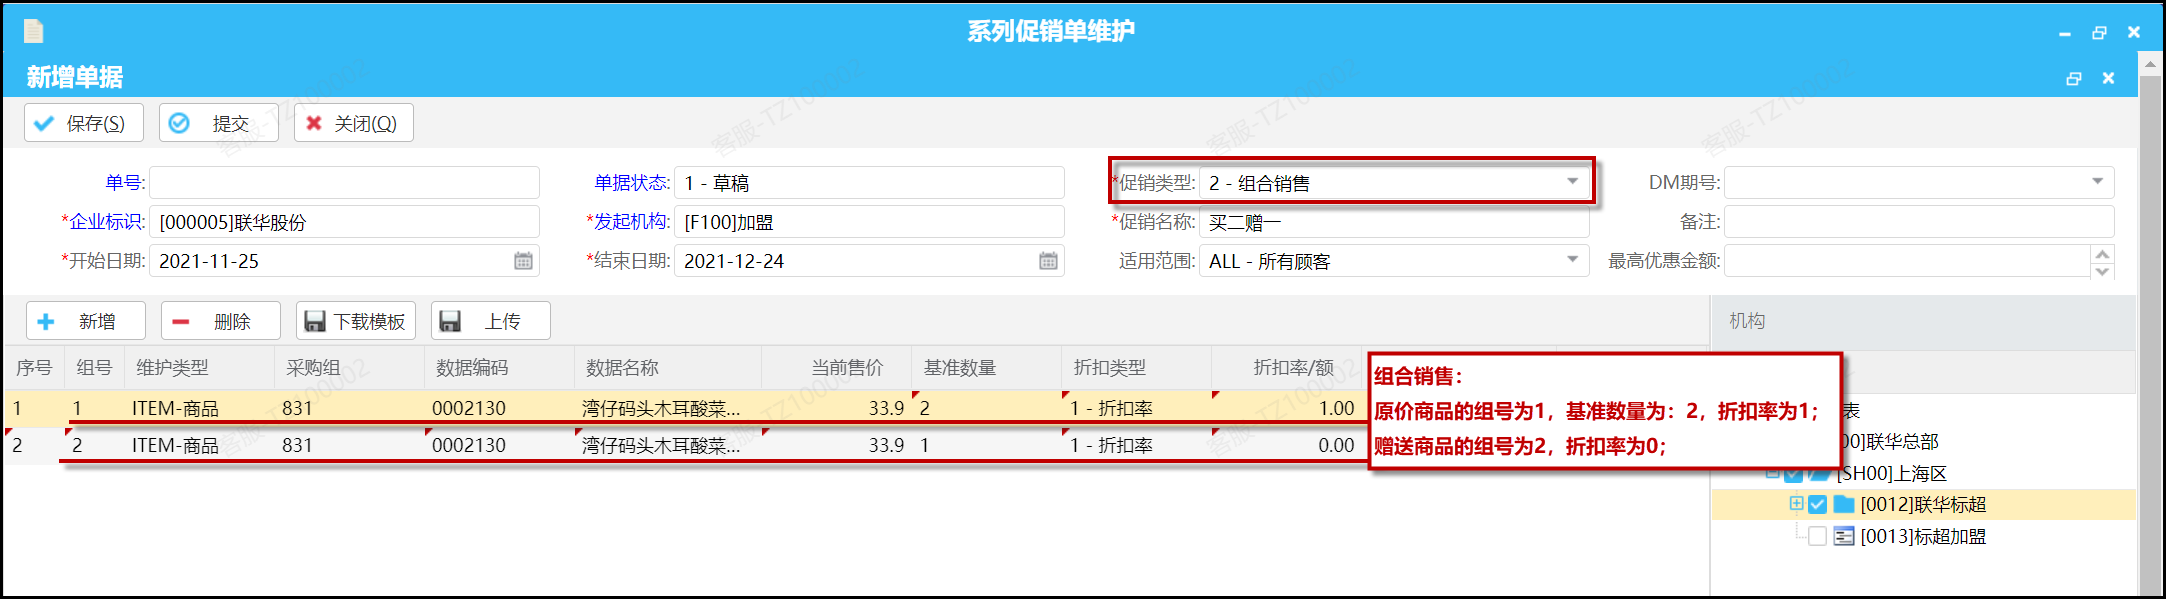Open calendar picker for 结束日期
Image resolution: width=2166 pixels, height=599 pixels.
pos(1048,261)
